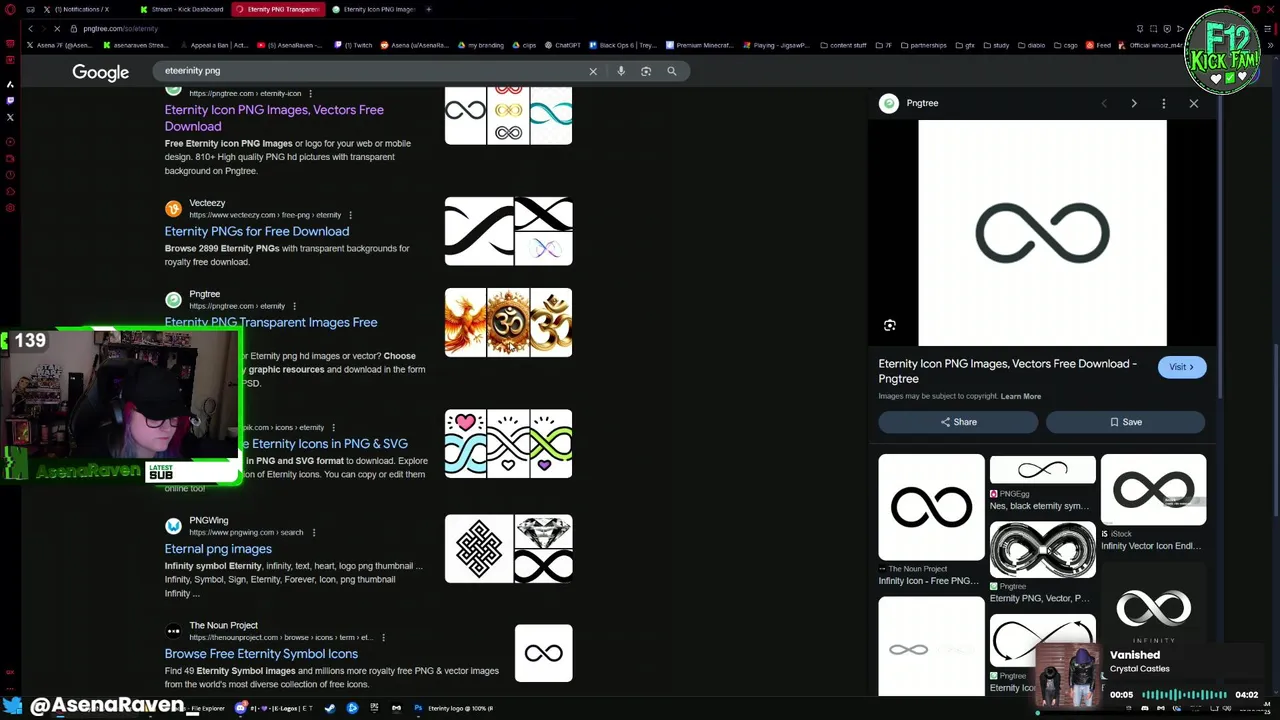Share the previewed eternity image
The height and width of the screenshot is (720, 1280).
pyautogui.click(x=958, y=422)
